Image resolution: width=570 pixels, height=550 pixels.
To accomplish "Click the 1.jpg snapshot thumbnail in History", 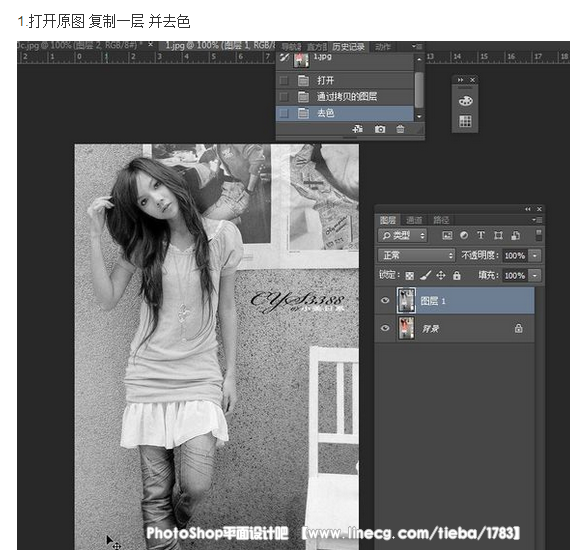I will 301,60.
